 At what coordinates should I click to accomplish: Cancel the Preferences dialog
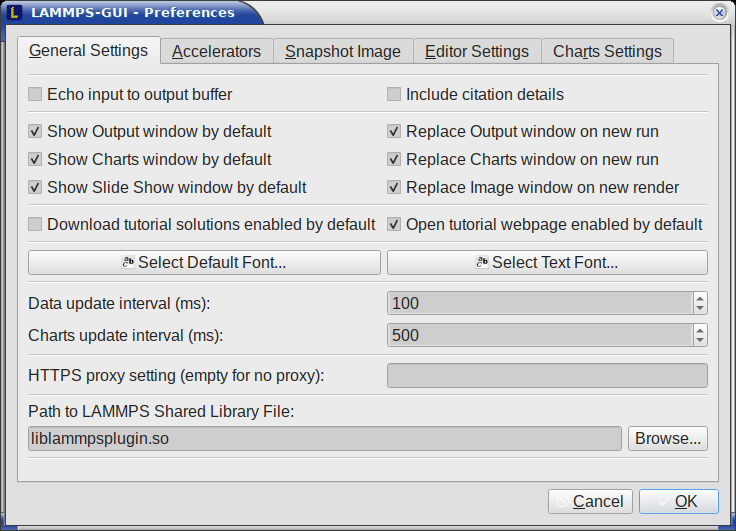pyautogui.click(x=590, y=501)
